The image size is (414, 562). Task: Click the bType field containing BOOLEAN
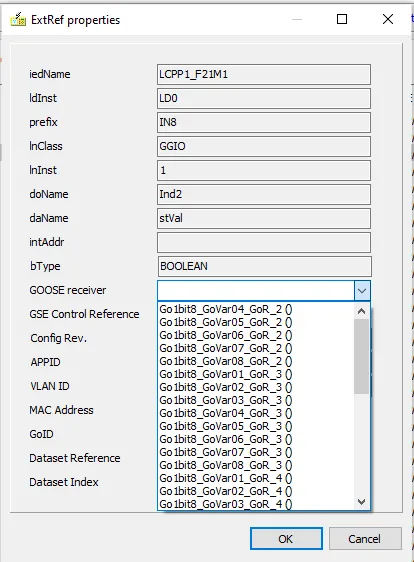pos(265,267)
